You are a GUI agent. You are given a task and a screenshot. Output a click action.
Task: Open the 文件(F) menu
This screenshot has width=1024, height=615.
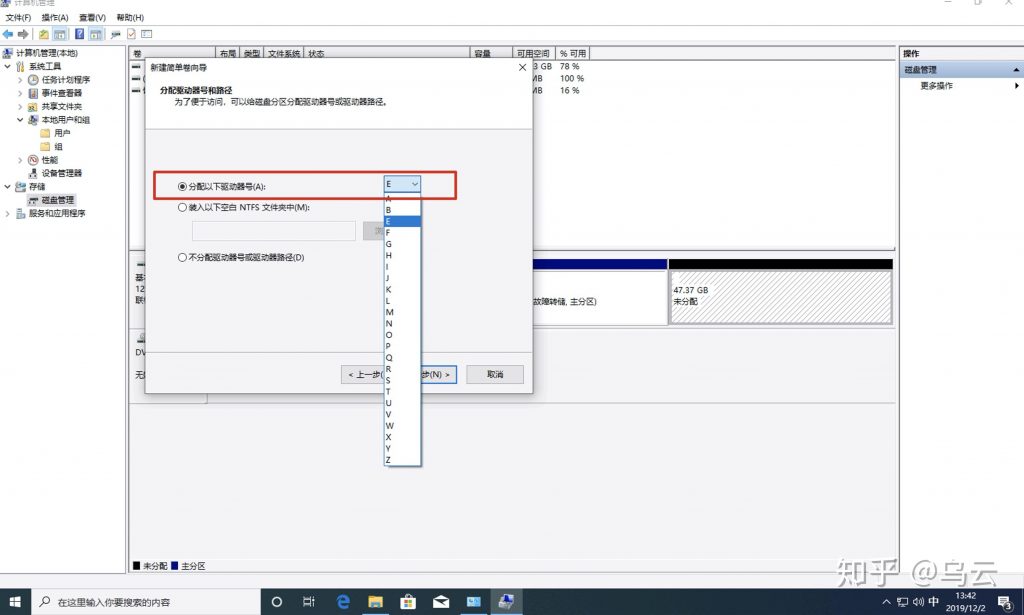tap(18, 18)
